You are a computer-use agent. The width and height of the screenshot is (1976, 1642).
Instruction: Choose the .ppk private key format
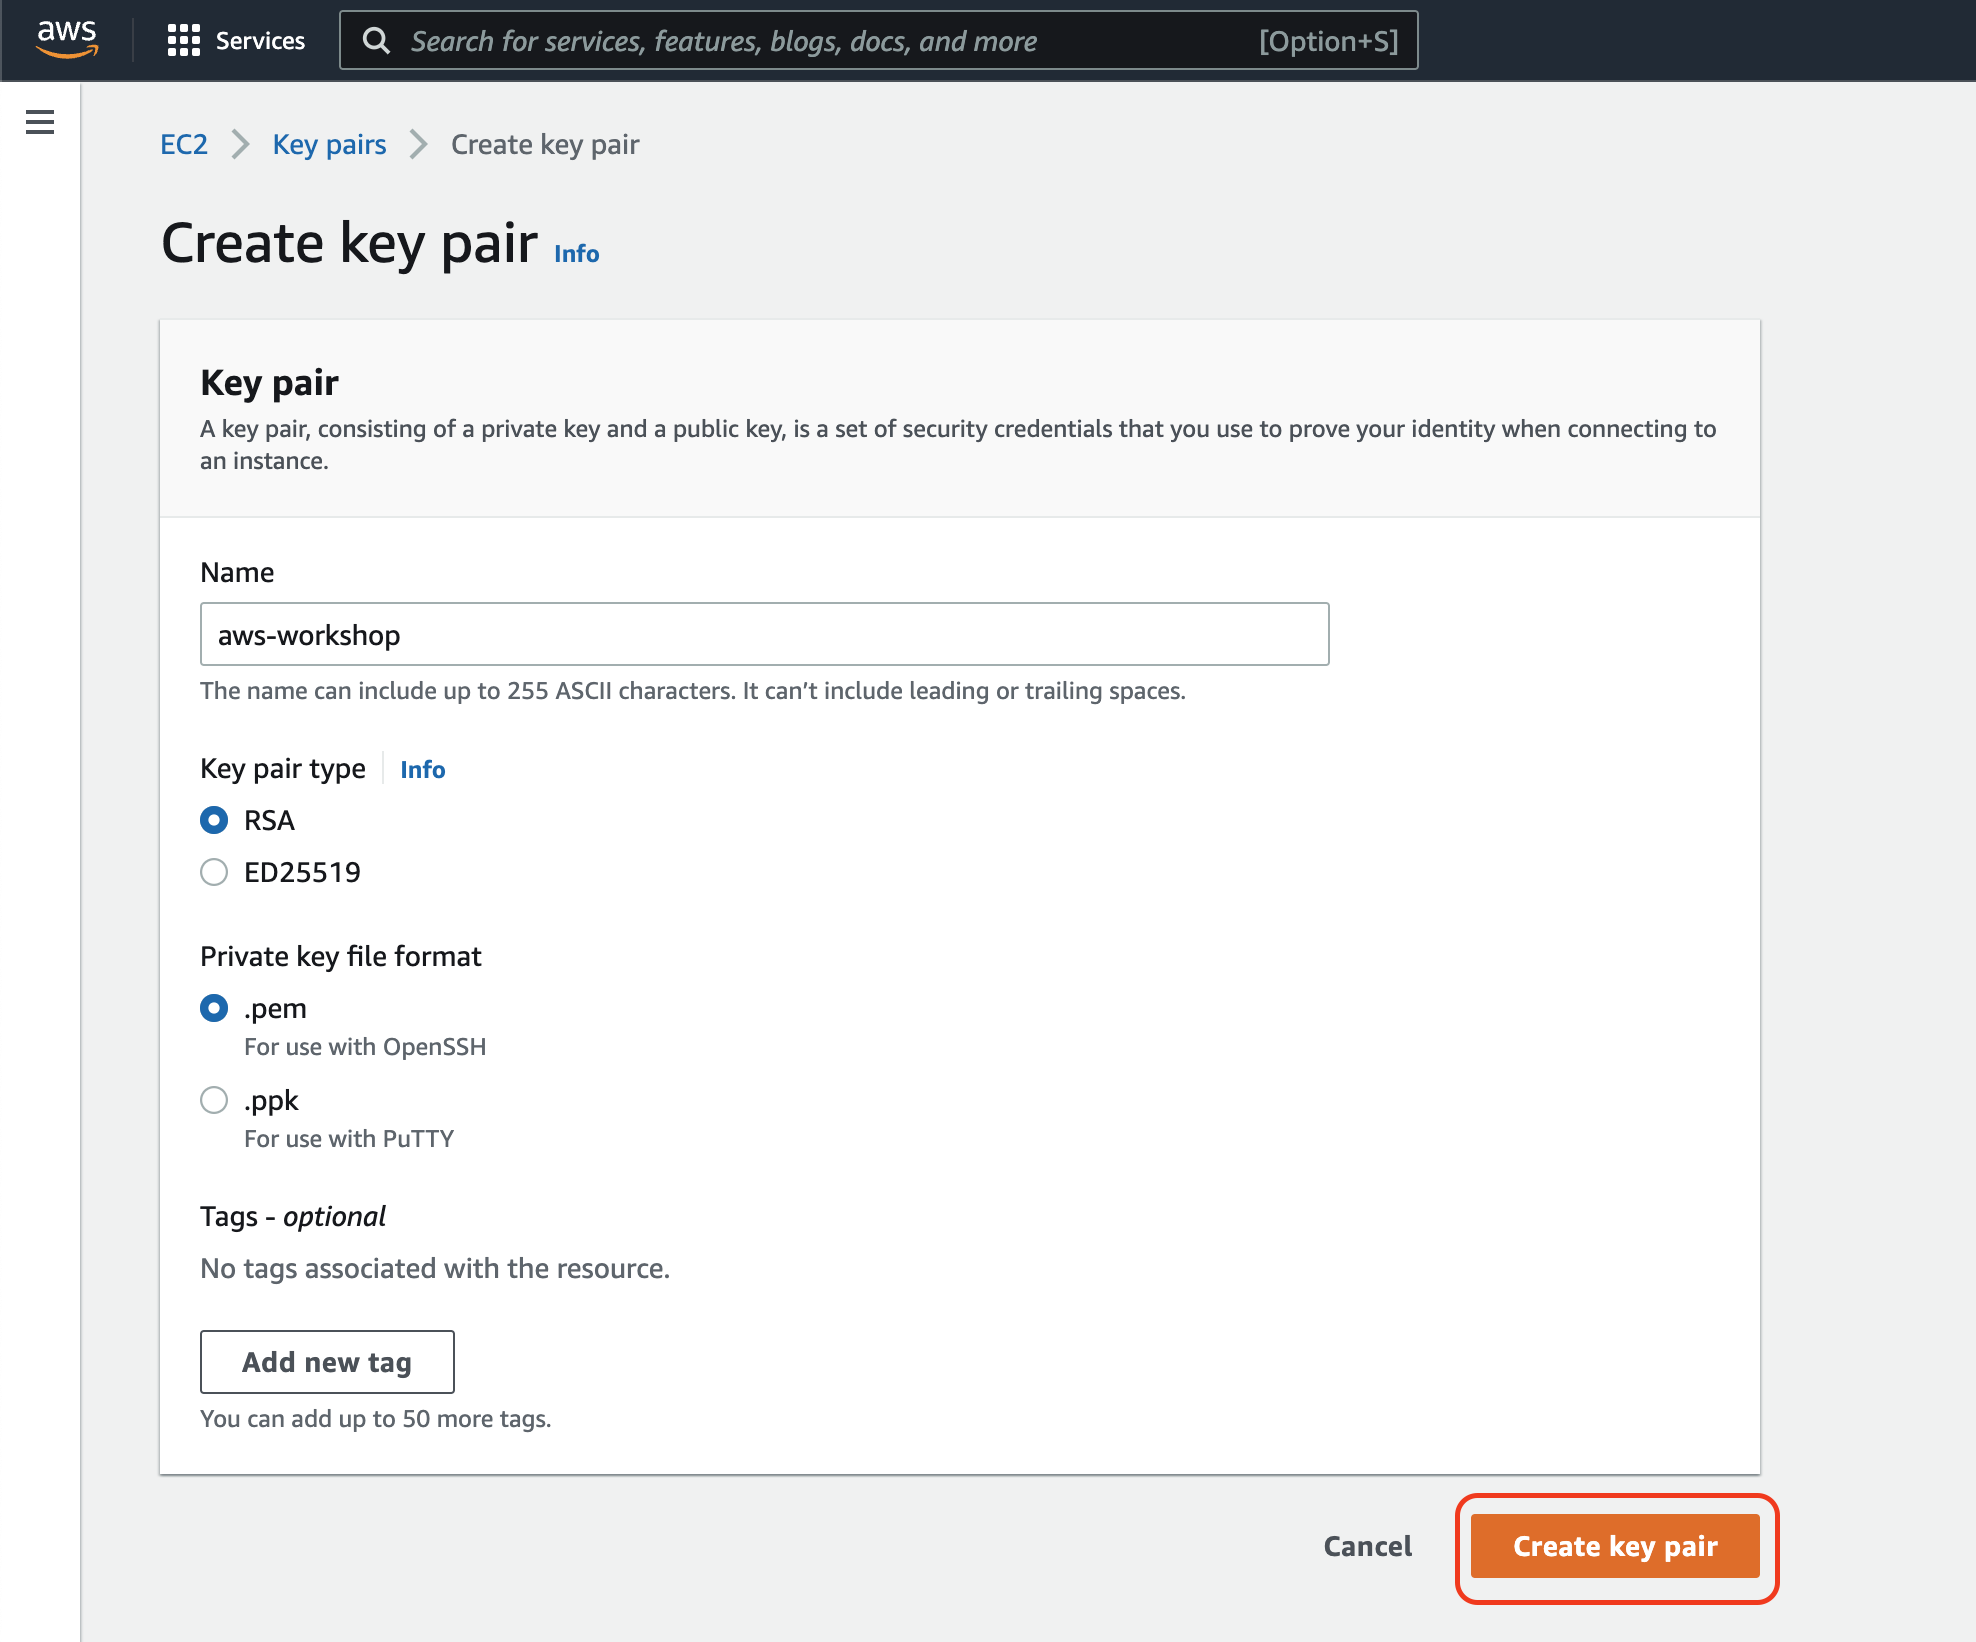(x=214, y=1100)
